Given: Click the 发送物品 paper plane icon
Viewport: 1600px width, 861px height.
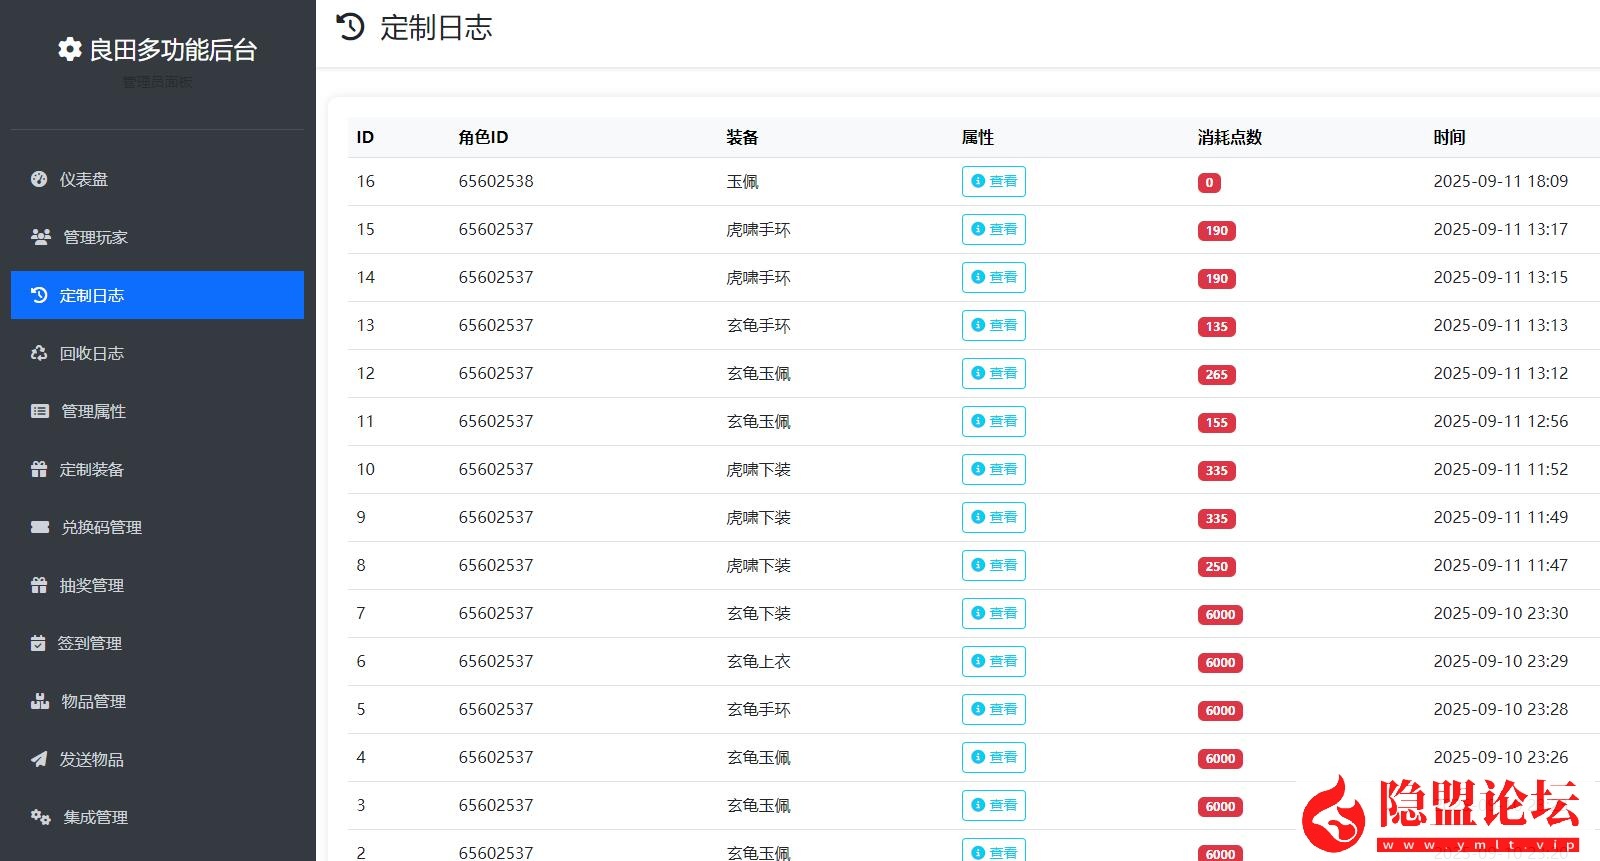Looking at the screenshot, I should [39, 759].
